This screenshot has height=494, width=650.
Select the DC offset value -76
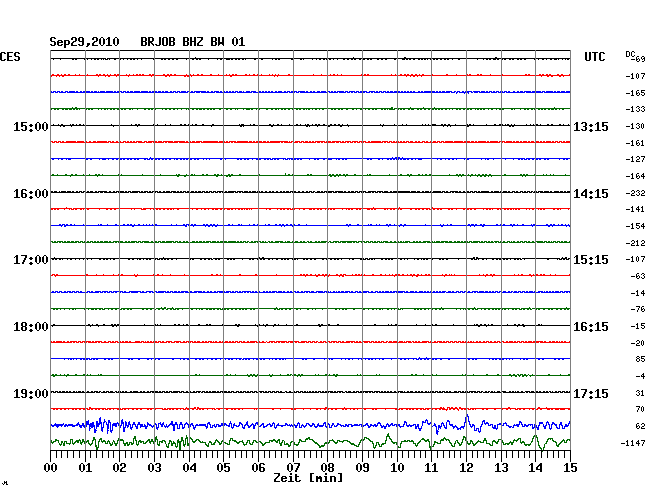(x=638, y=309)
